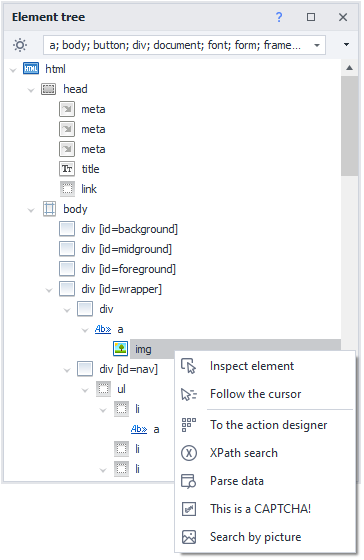Image resolution: width=364 pixels, height=560 pixels.
Task: Click the title node Tt icon
Action: coord(67,169)
